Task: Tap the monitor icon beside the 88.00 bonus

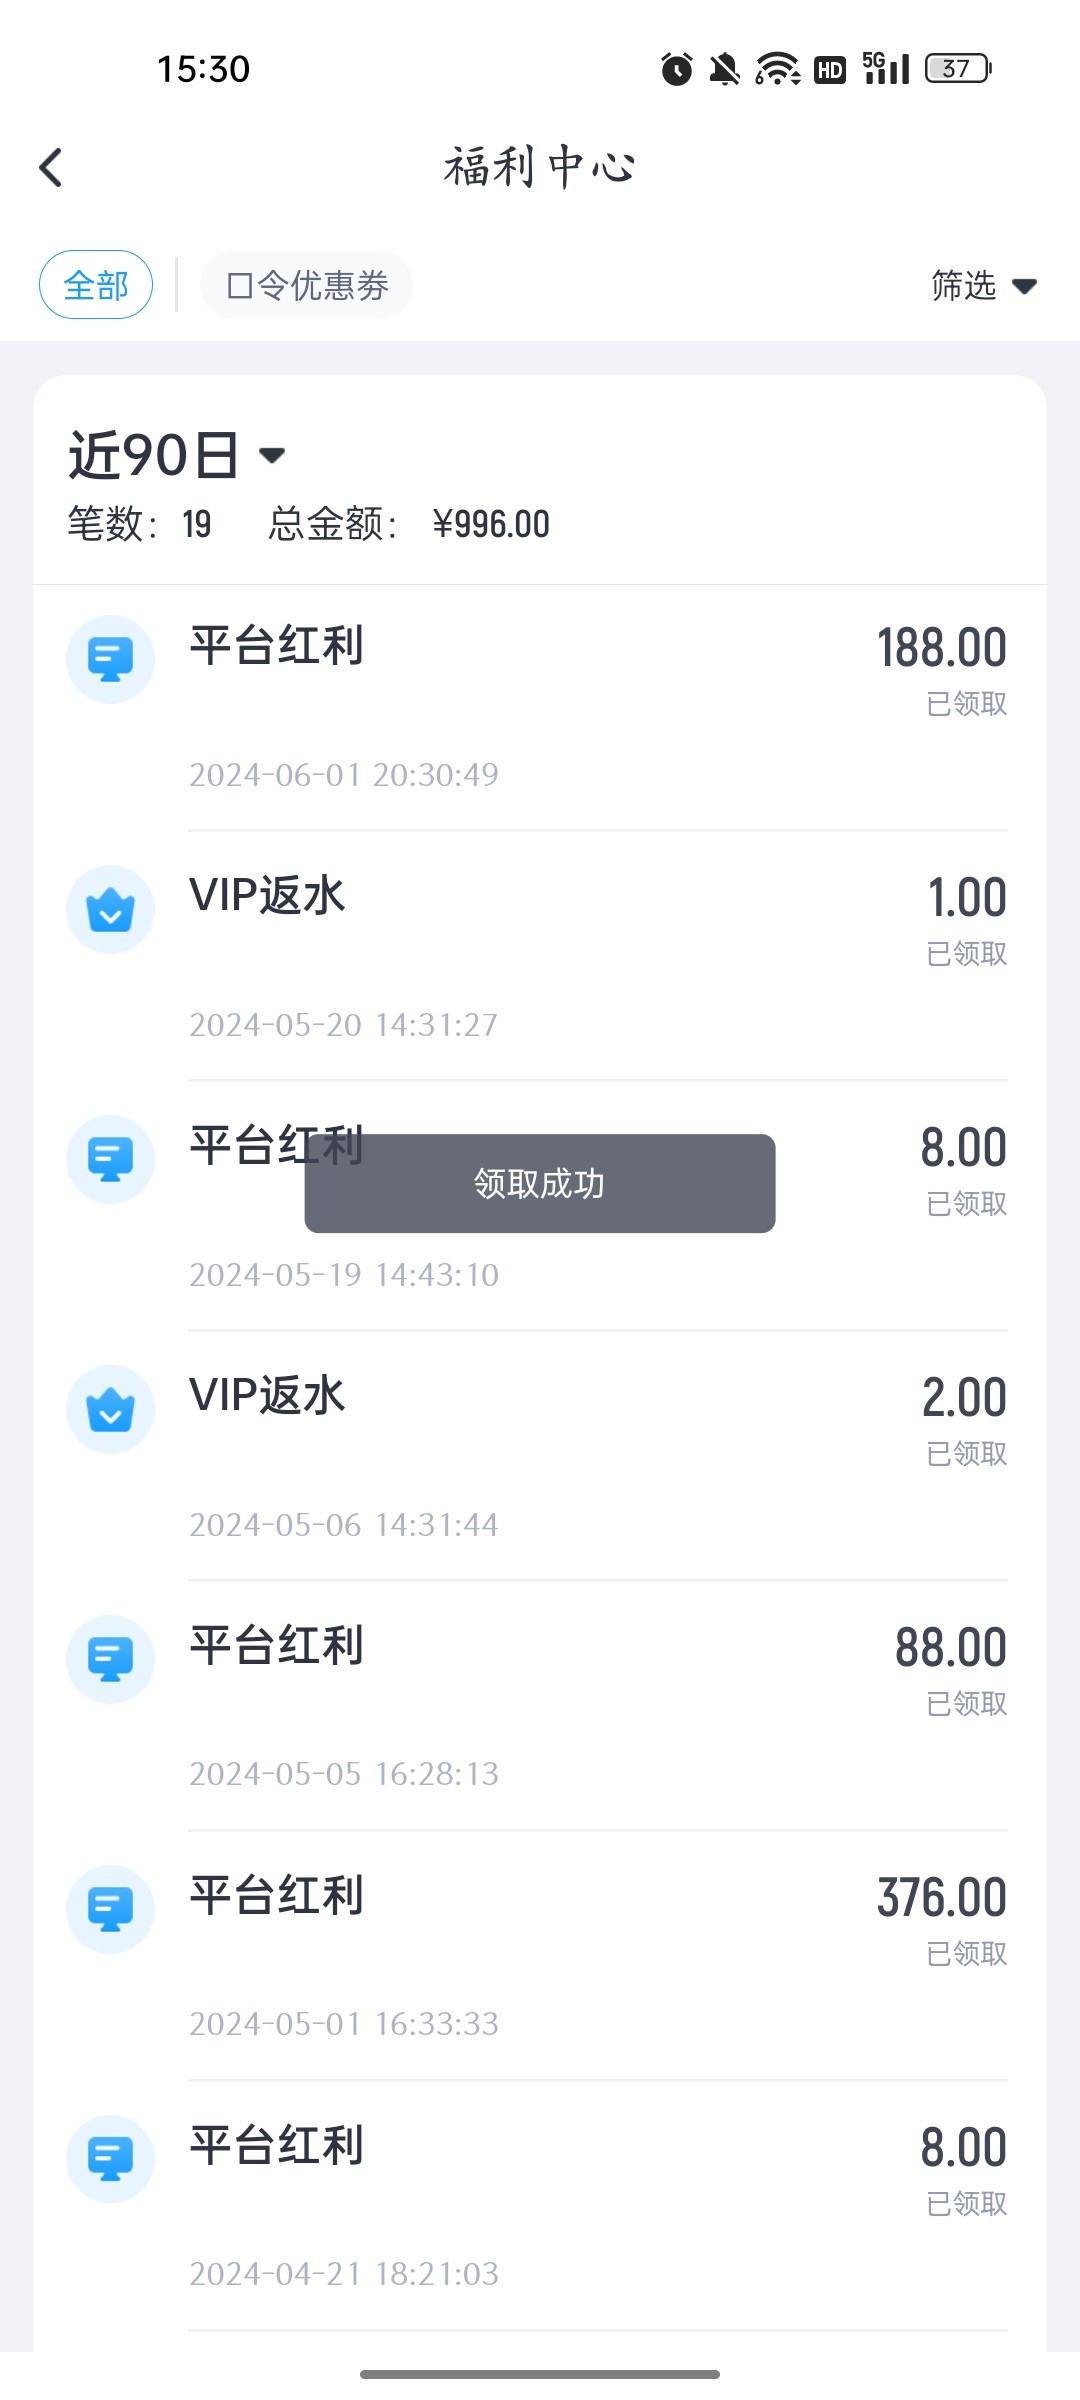Action: point(110,1659)
